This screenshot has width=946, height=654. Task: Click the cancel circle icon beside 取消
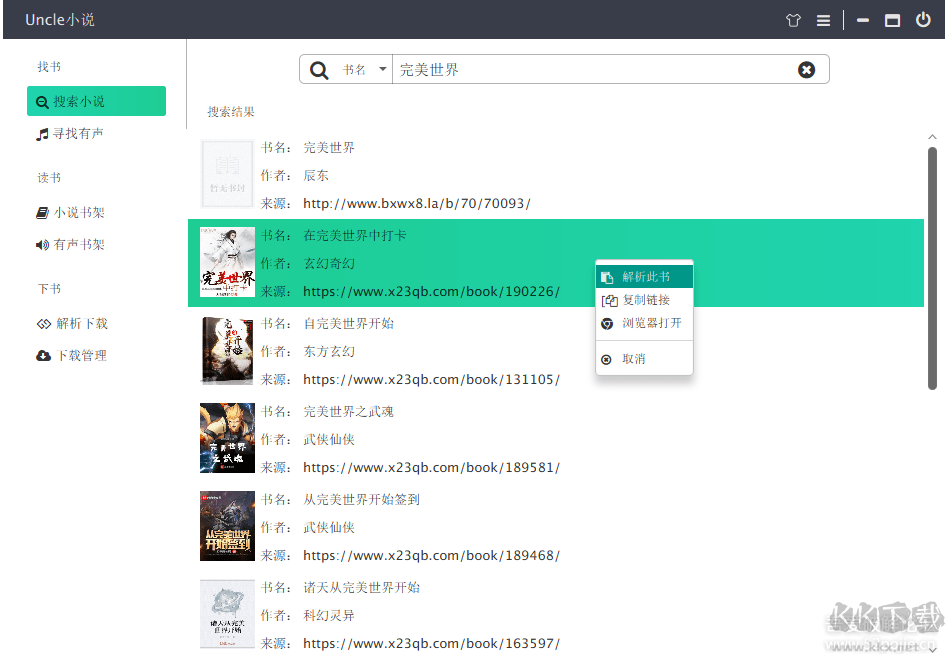pyautogui.click(x=606, y=360)
